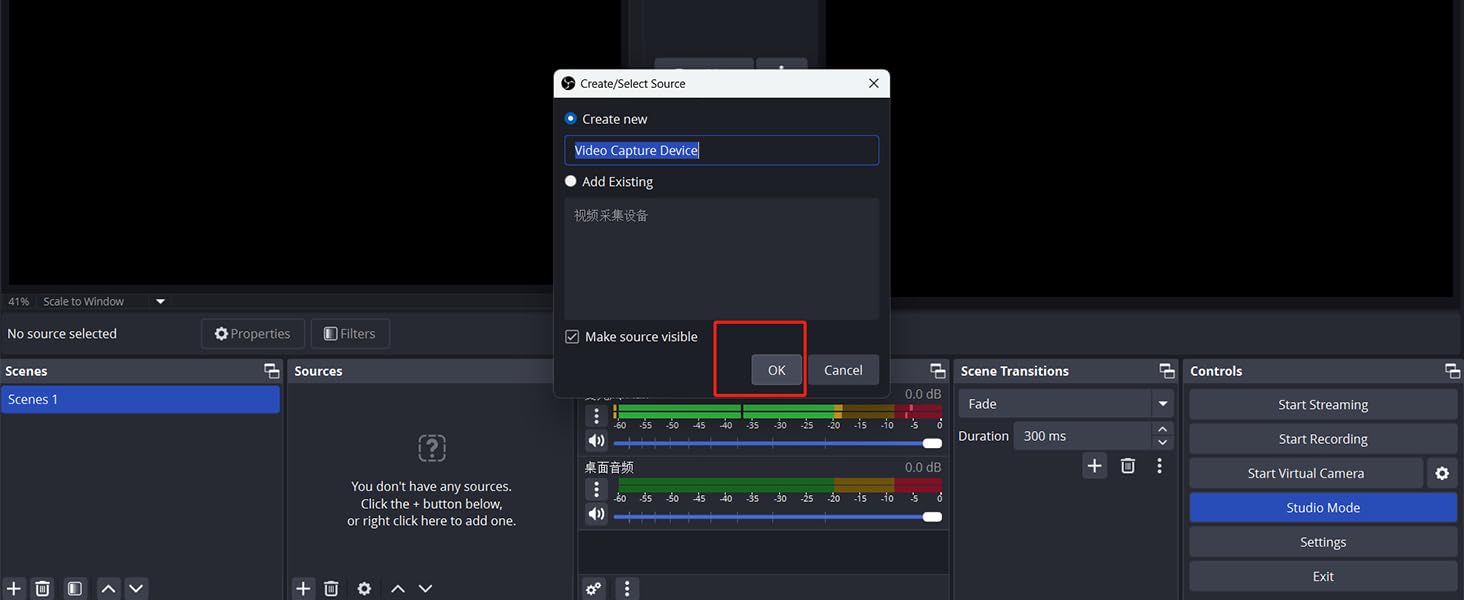Click the trash icon in Scenes panel
Image resolution: width=1464 pixels, height=600 pixels.
[x=42, y=588]
